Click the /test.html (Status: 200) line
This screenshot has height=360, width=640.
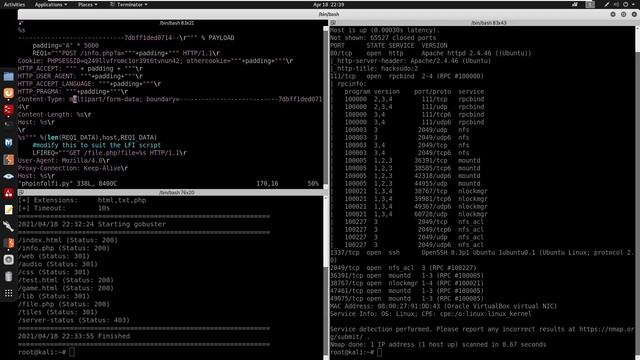(66, 280)
